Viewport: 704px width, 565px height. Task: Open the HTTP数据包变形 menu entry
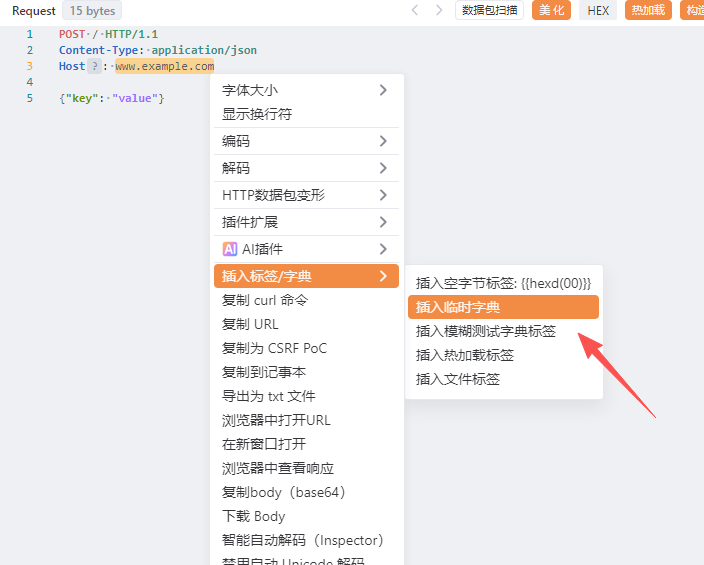point(307,195)
